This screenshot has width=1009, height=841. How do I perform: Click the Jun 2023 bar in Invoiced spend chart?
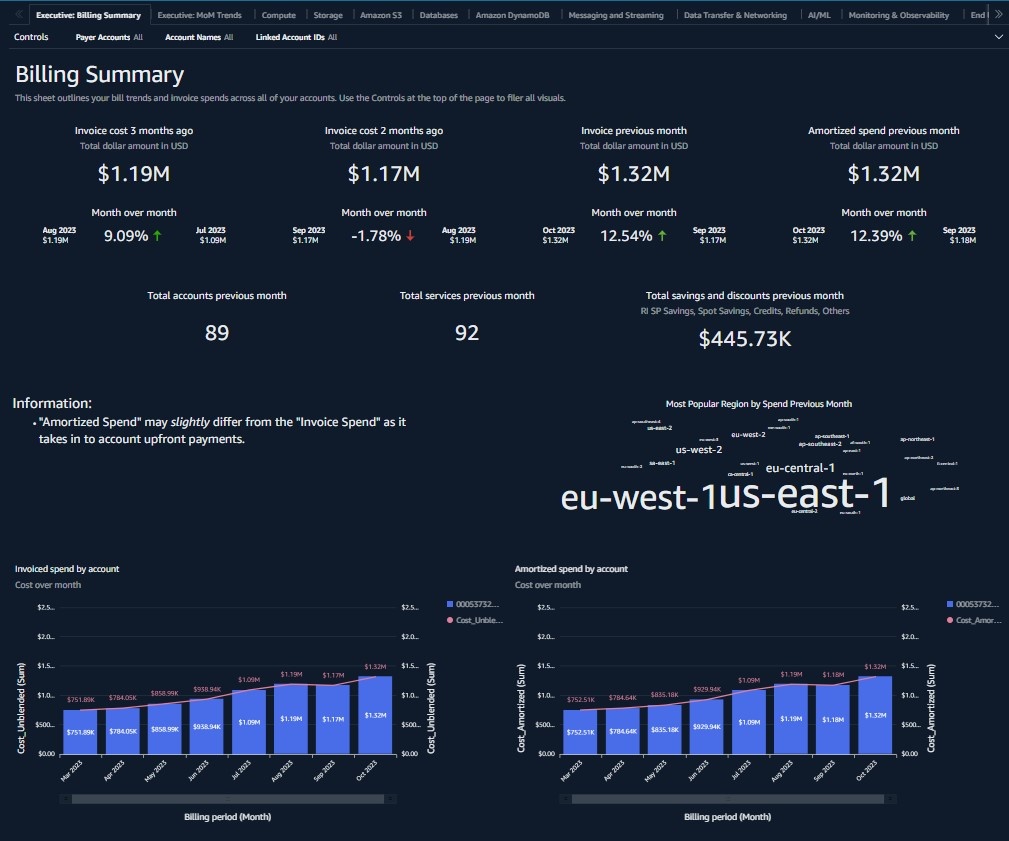[x=207, y=726]
